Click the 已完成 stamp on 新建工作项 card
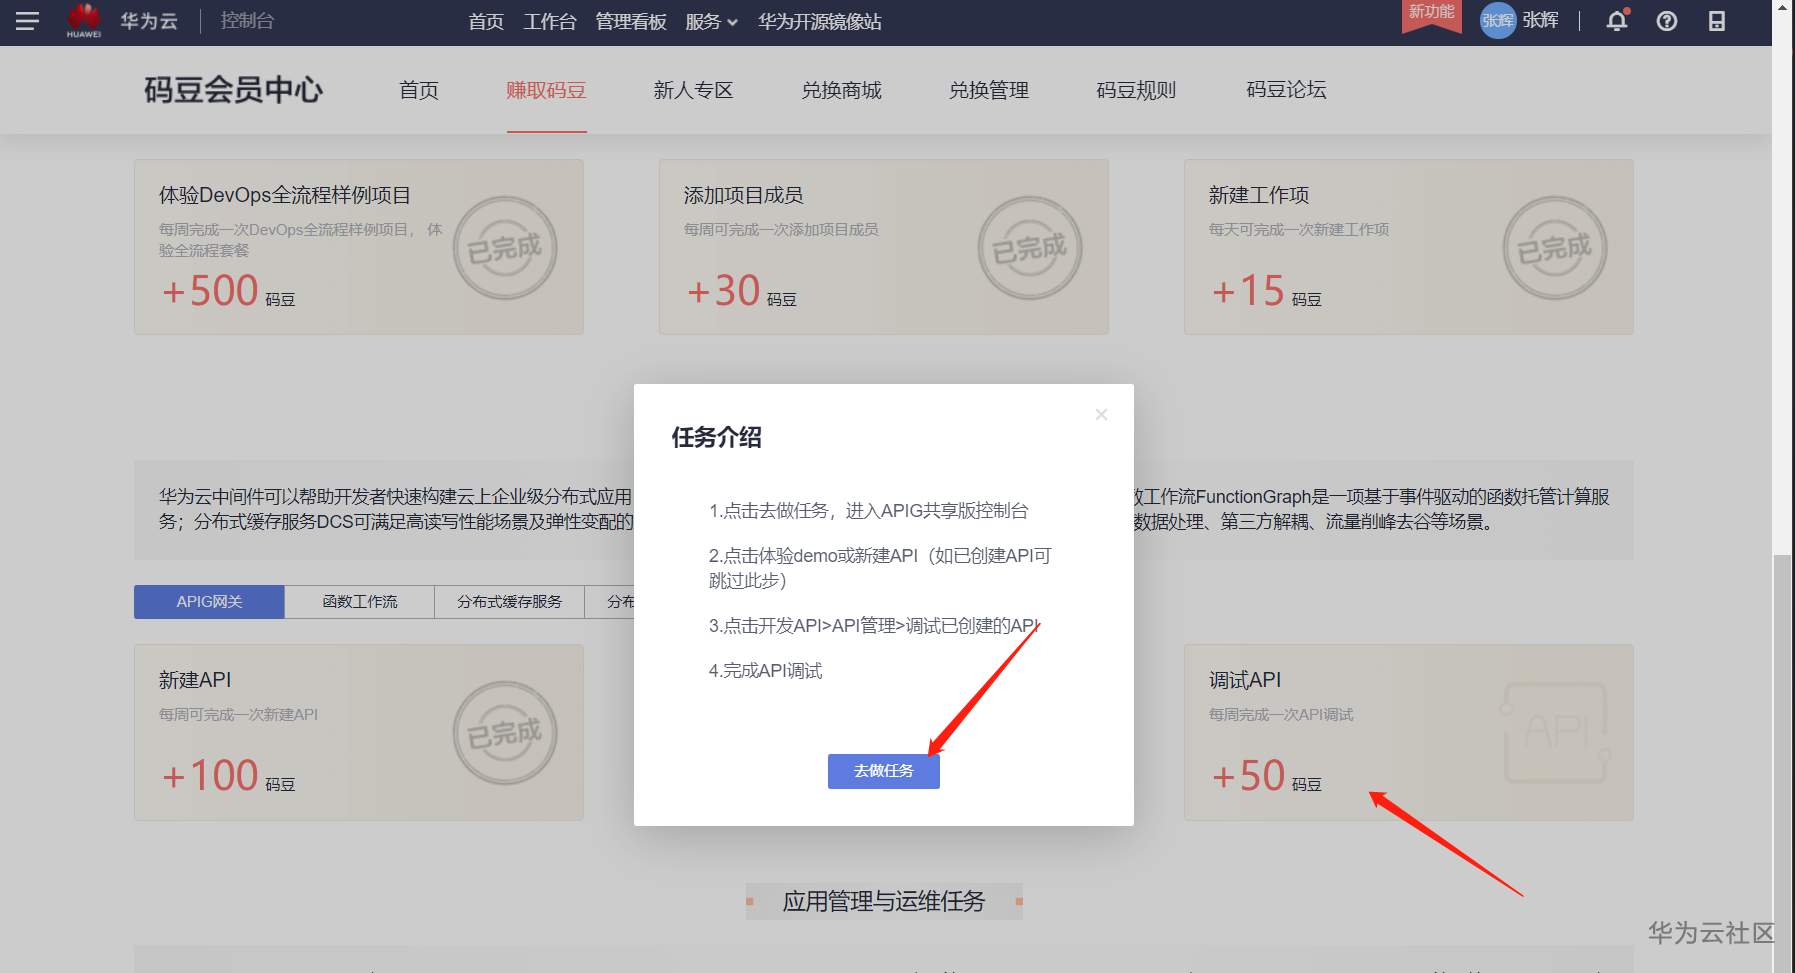Screen dimensions: 1795x973 pos(1555,248)
